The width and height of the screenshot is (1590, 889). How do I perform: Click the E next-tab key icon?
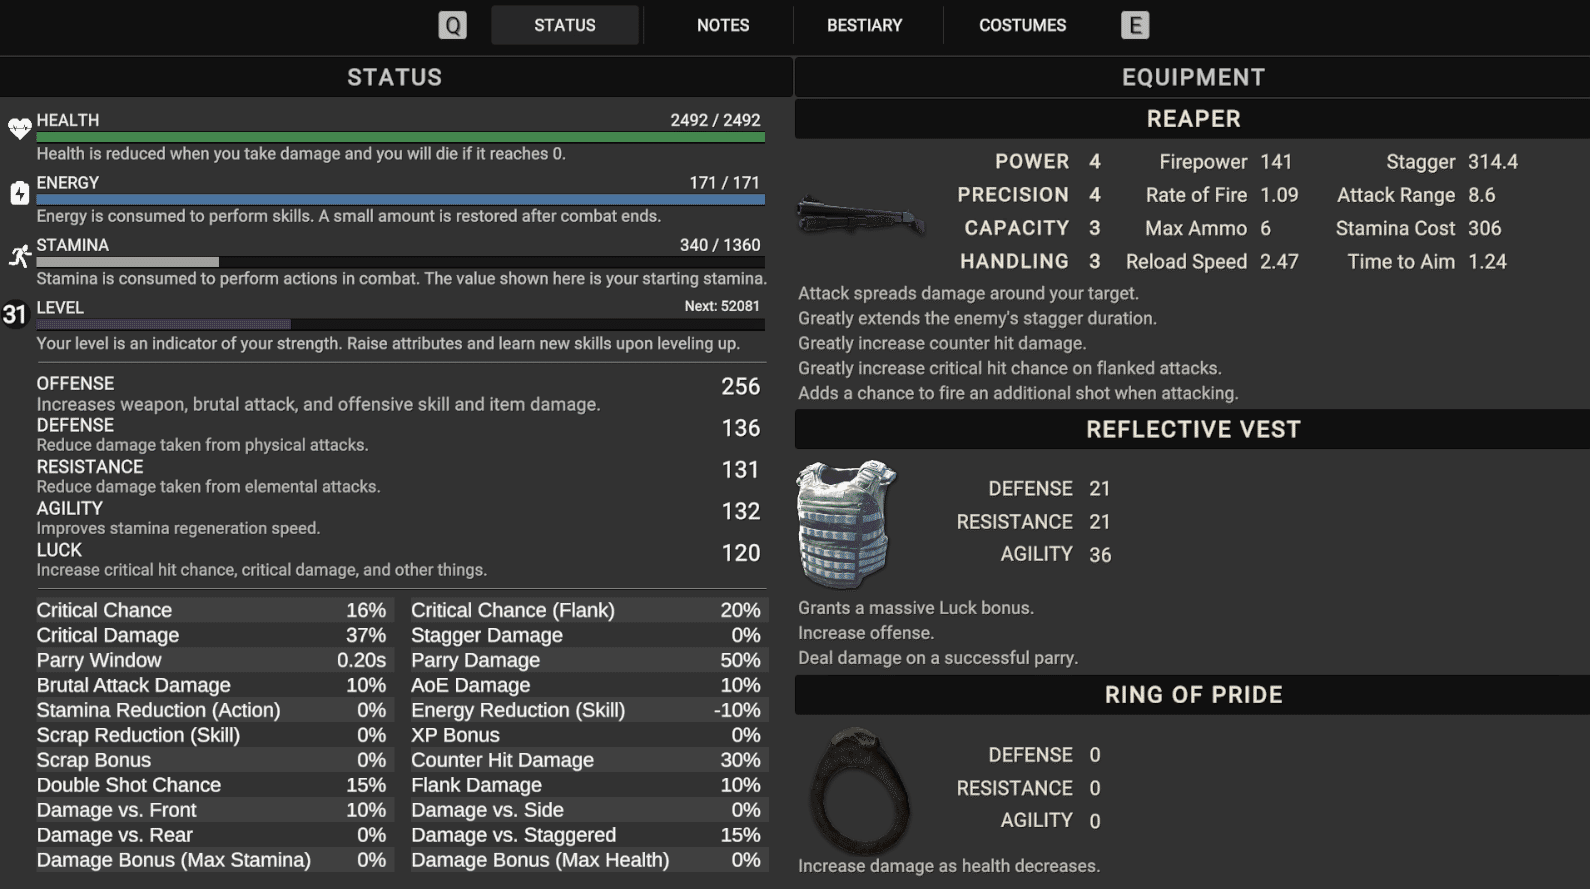click(x=1135, y=25)
